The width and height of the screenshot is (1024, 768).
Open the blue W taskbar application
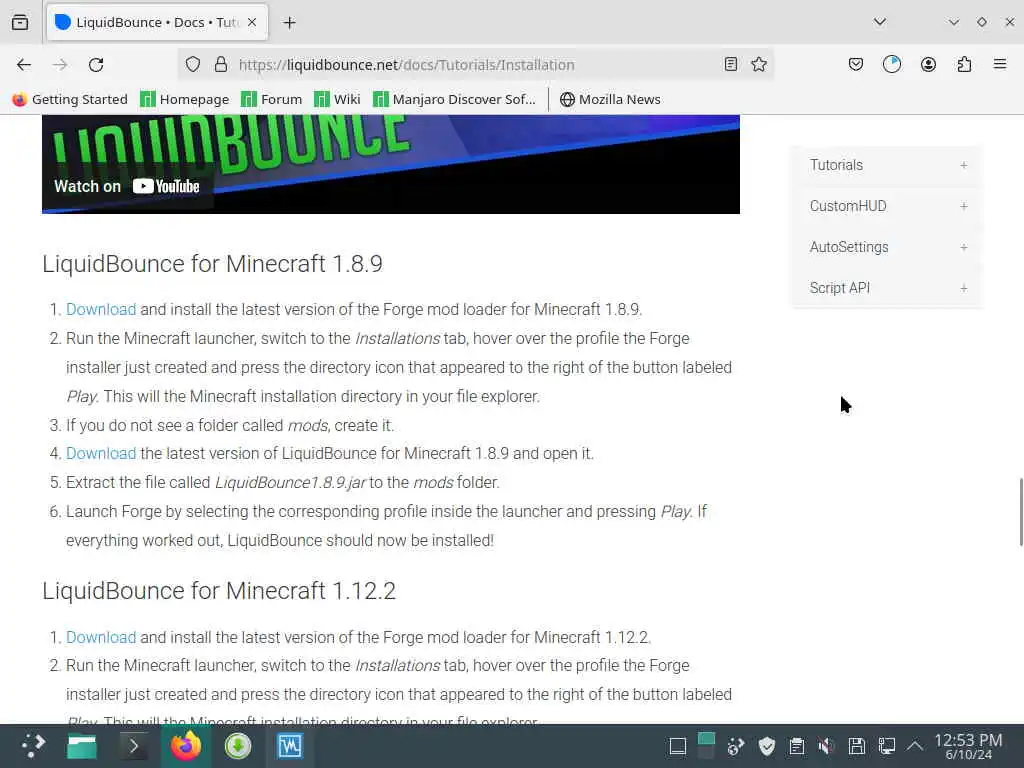pos(290,746)
